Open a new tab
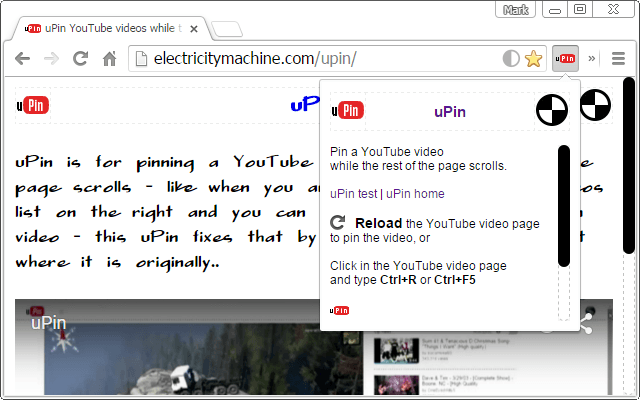The image size is (640, 400). coord(227,29)
